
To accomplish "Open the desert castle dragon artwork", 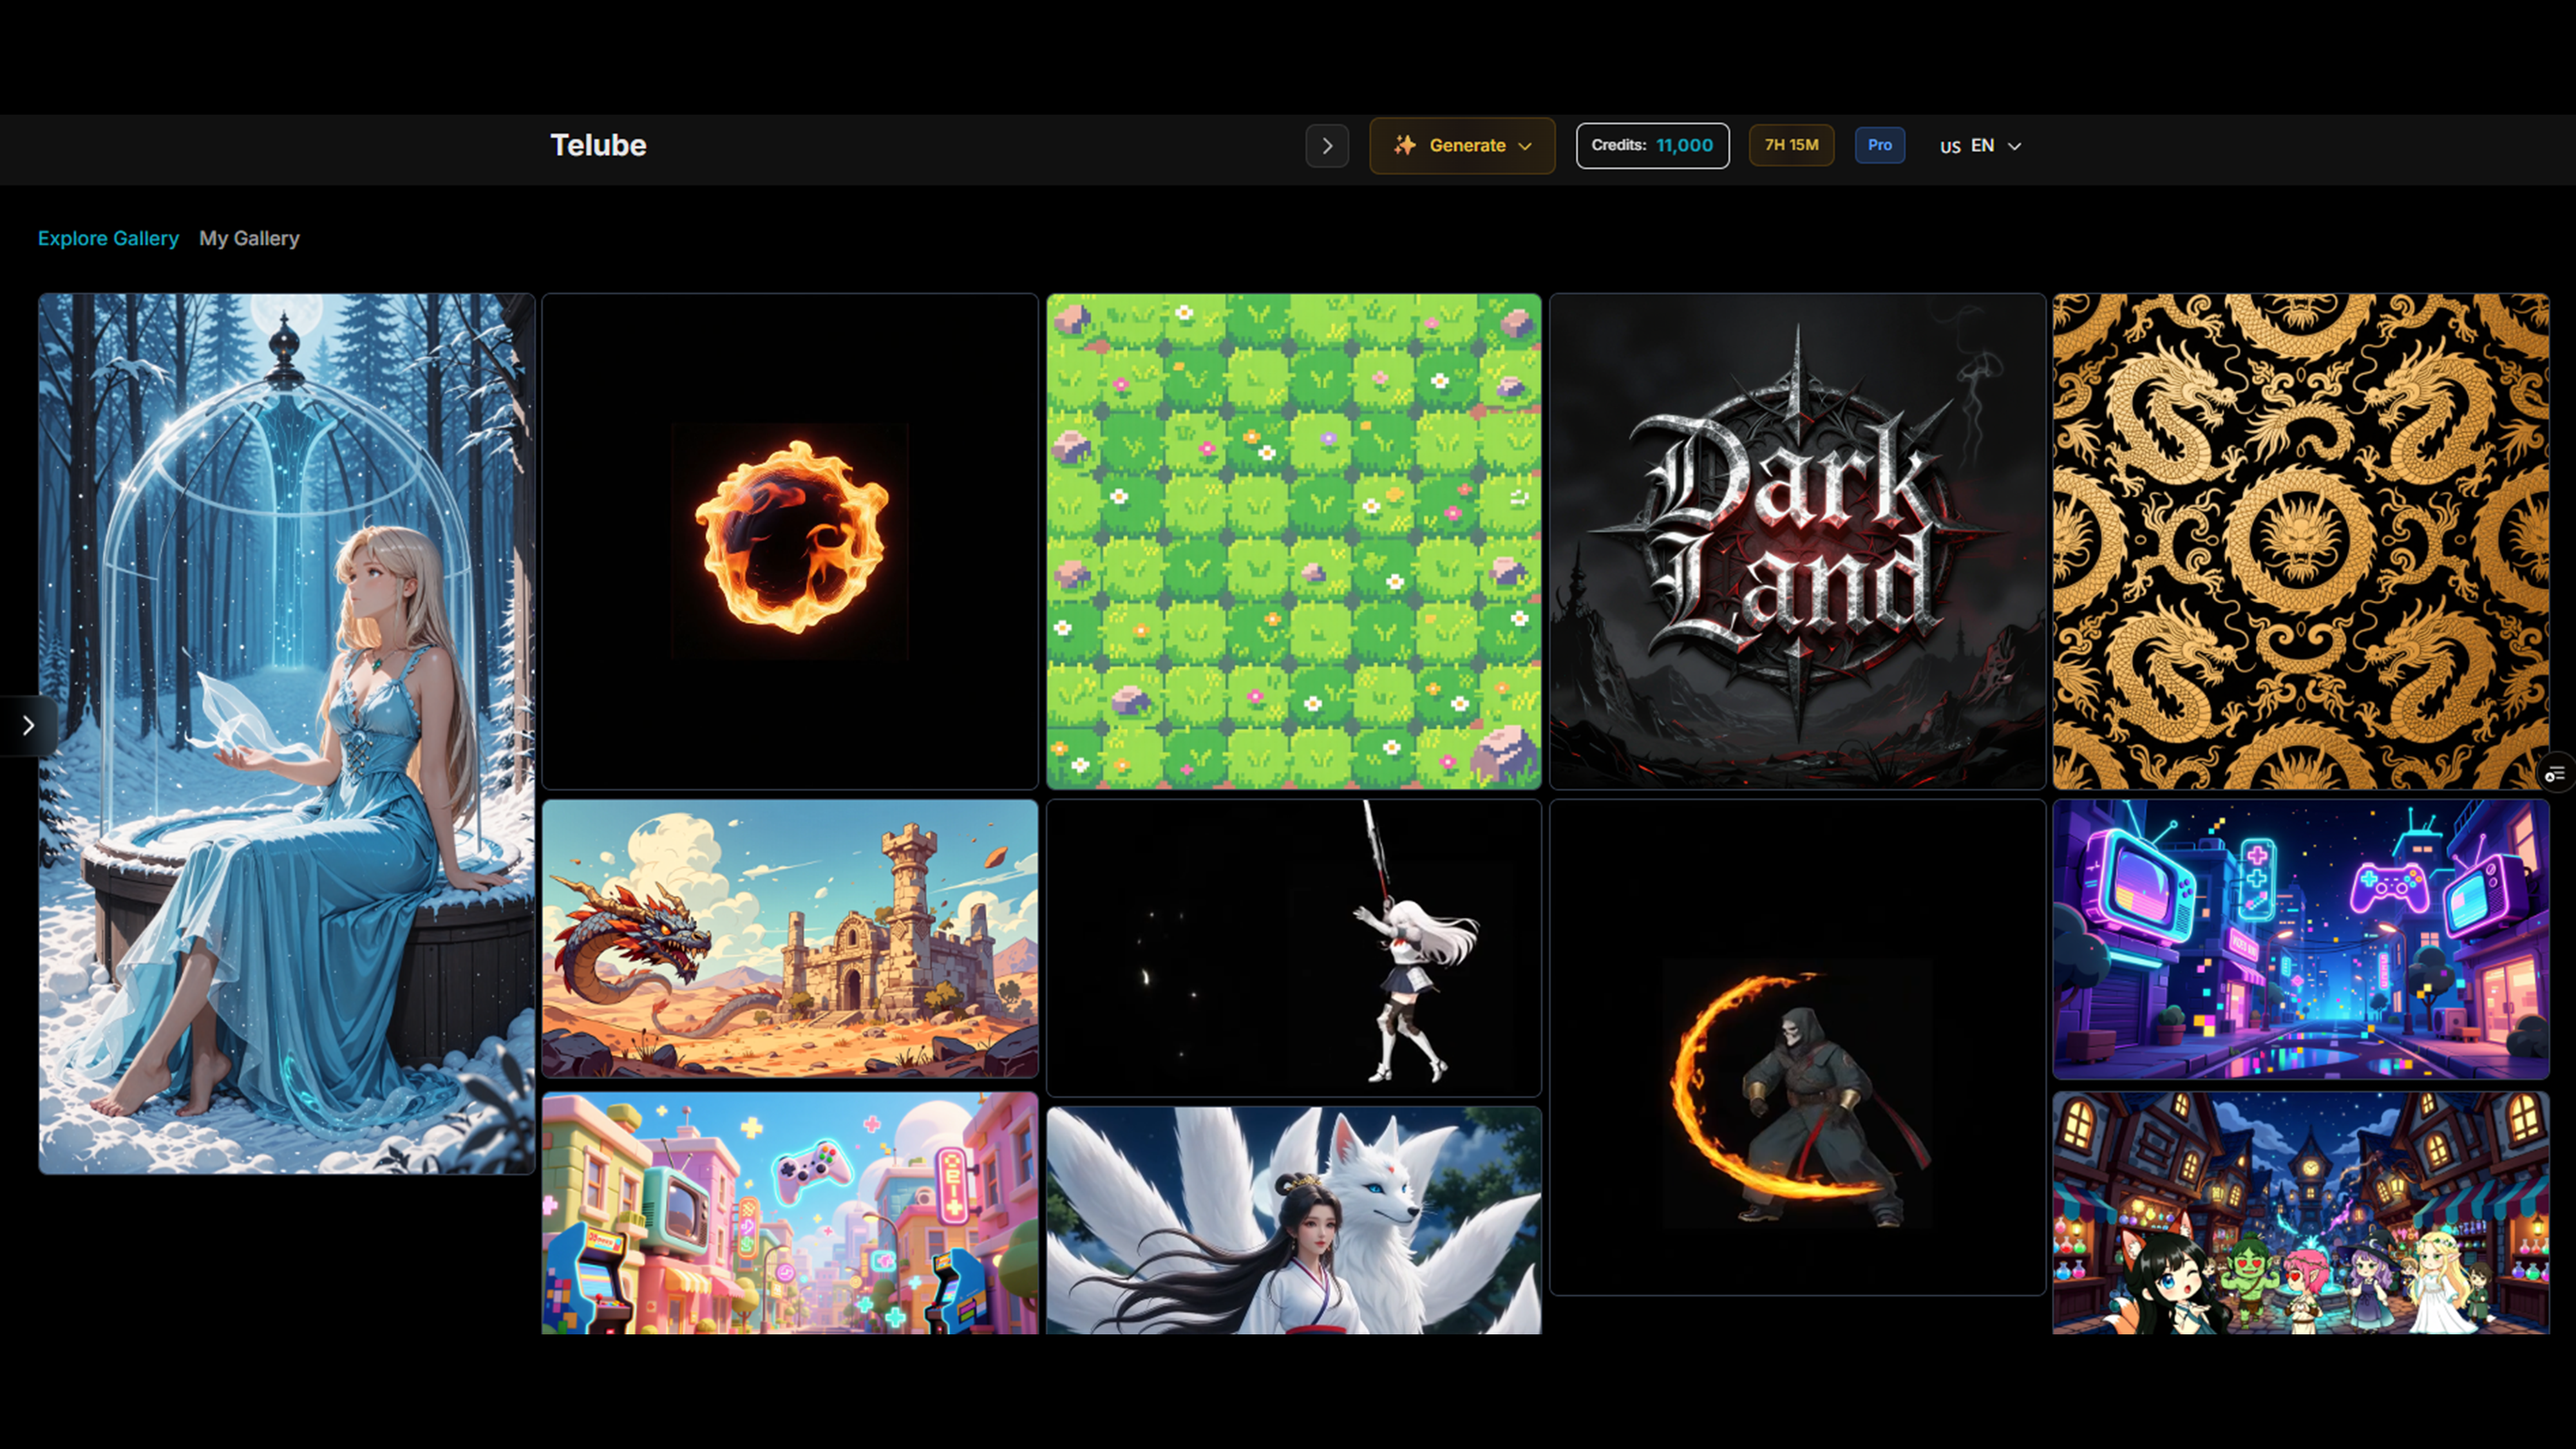I will tap(790, 938).
